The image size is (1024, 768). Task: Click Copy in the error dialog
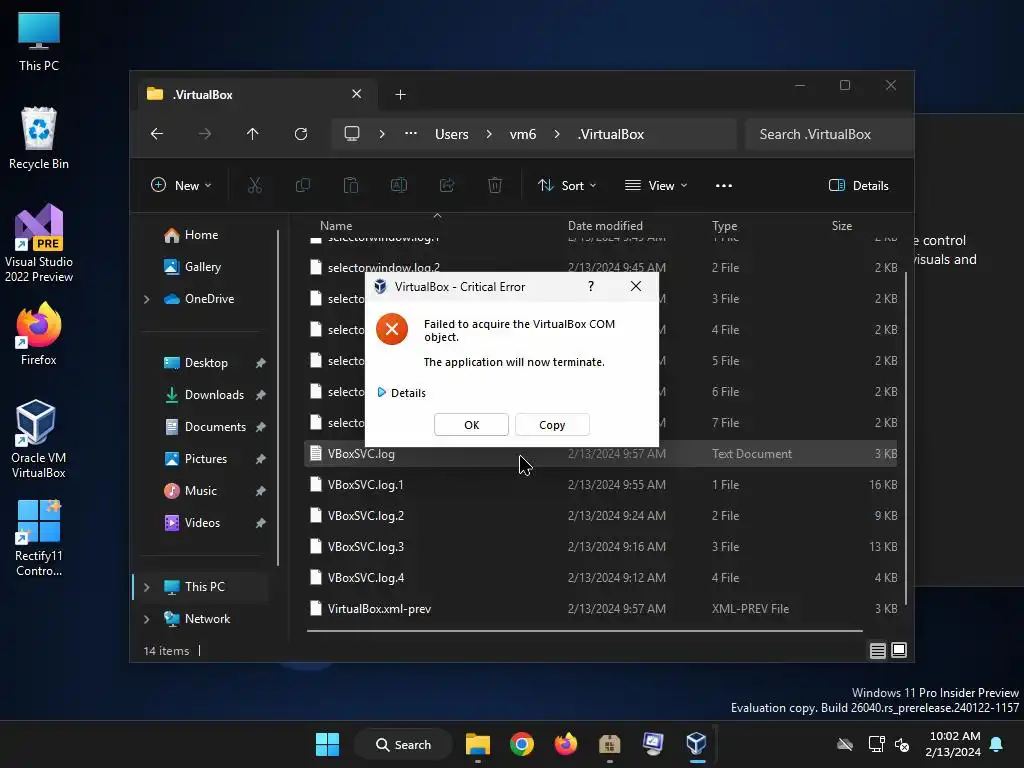pos(552,424)
